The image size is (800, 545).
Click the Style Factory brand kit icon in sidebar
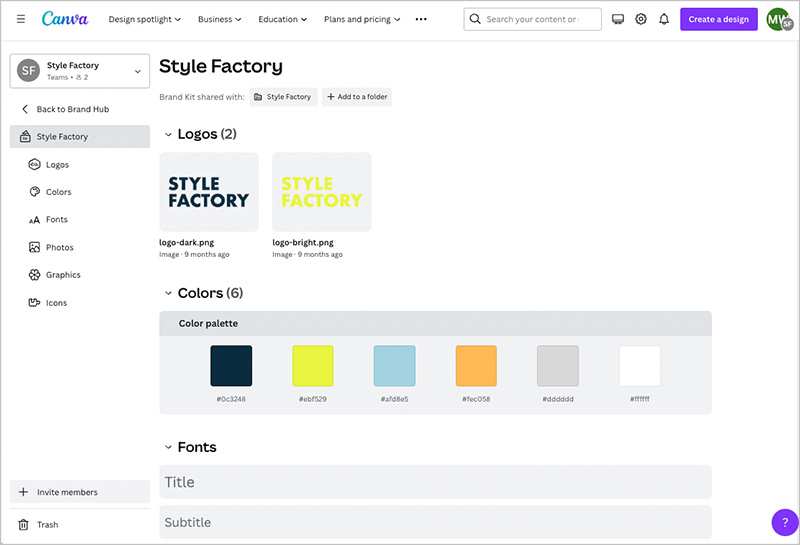tap(25, 136)
